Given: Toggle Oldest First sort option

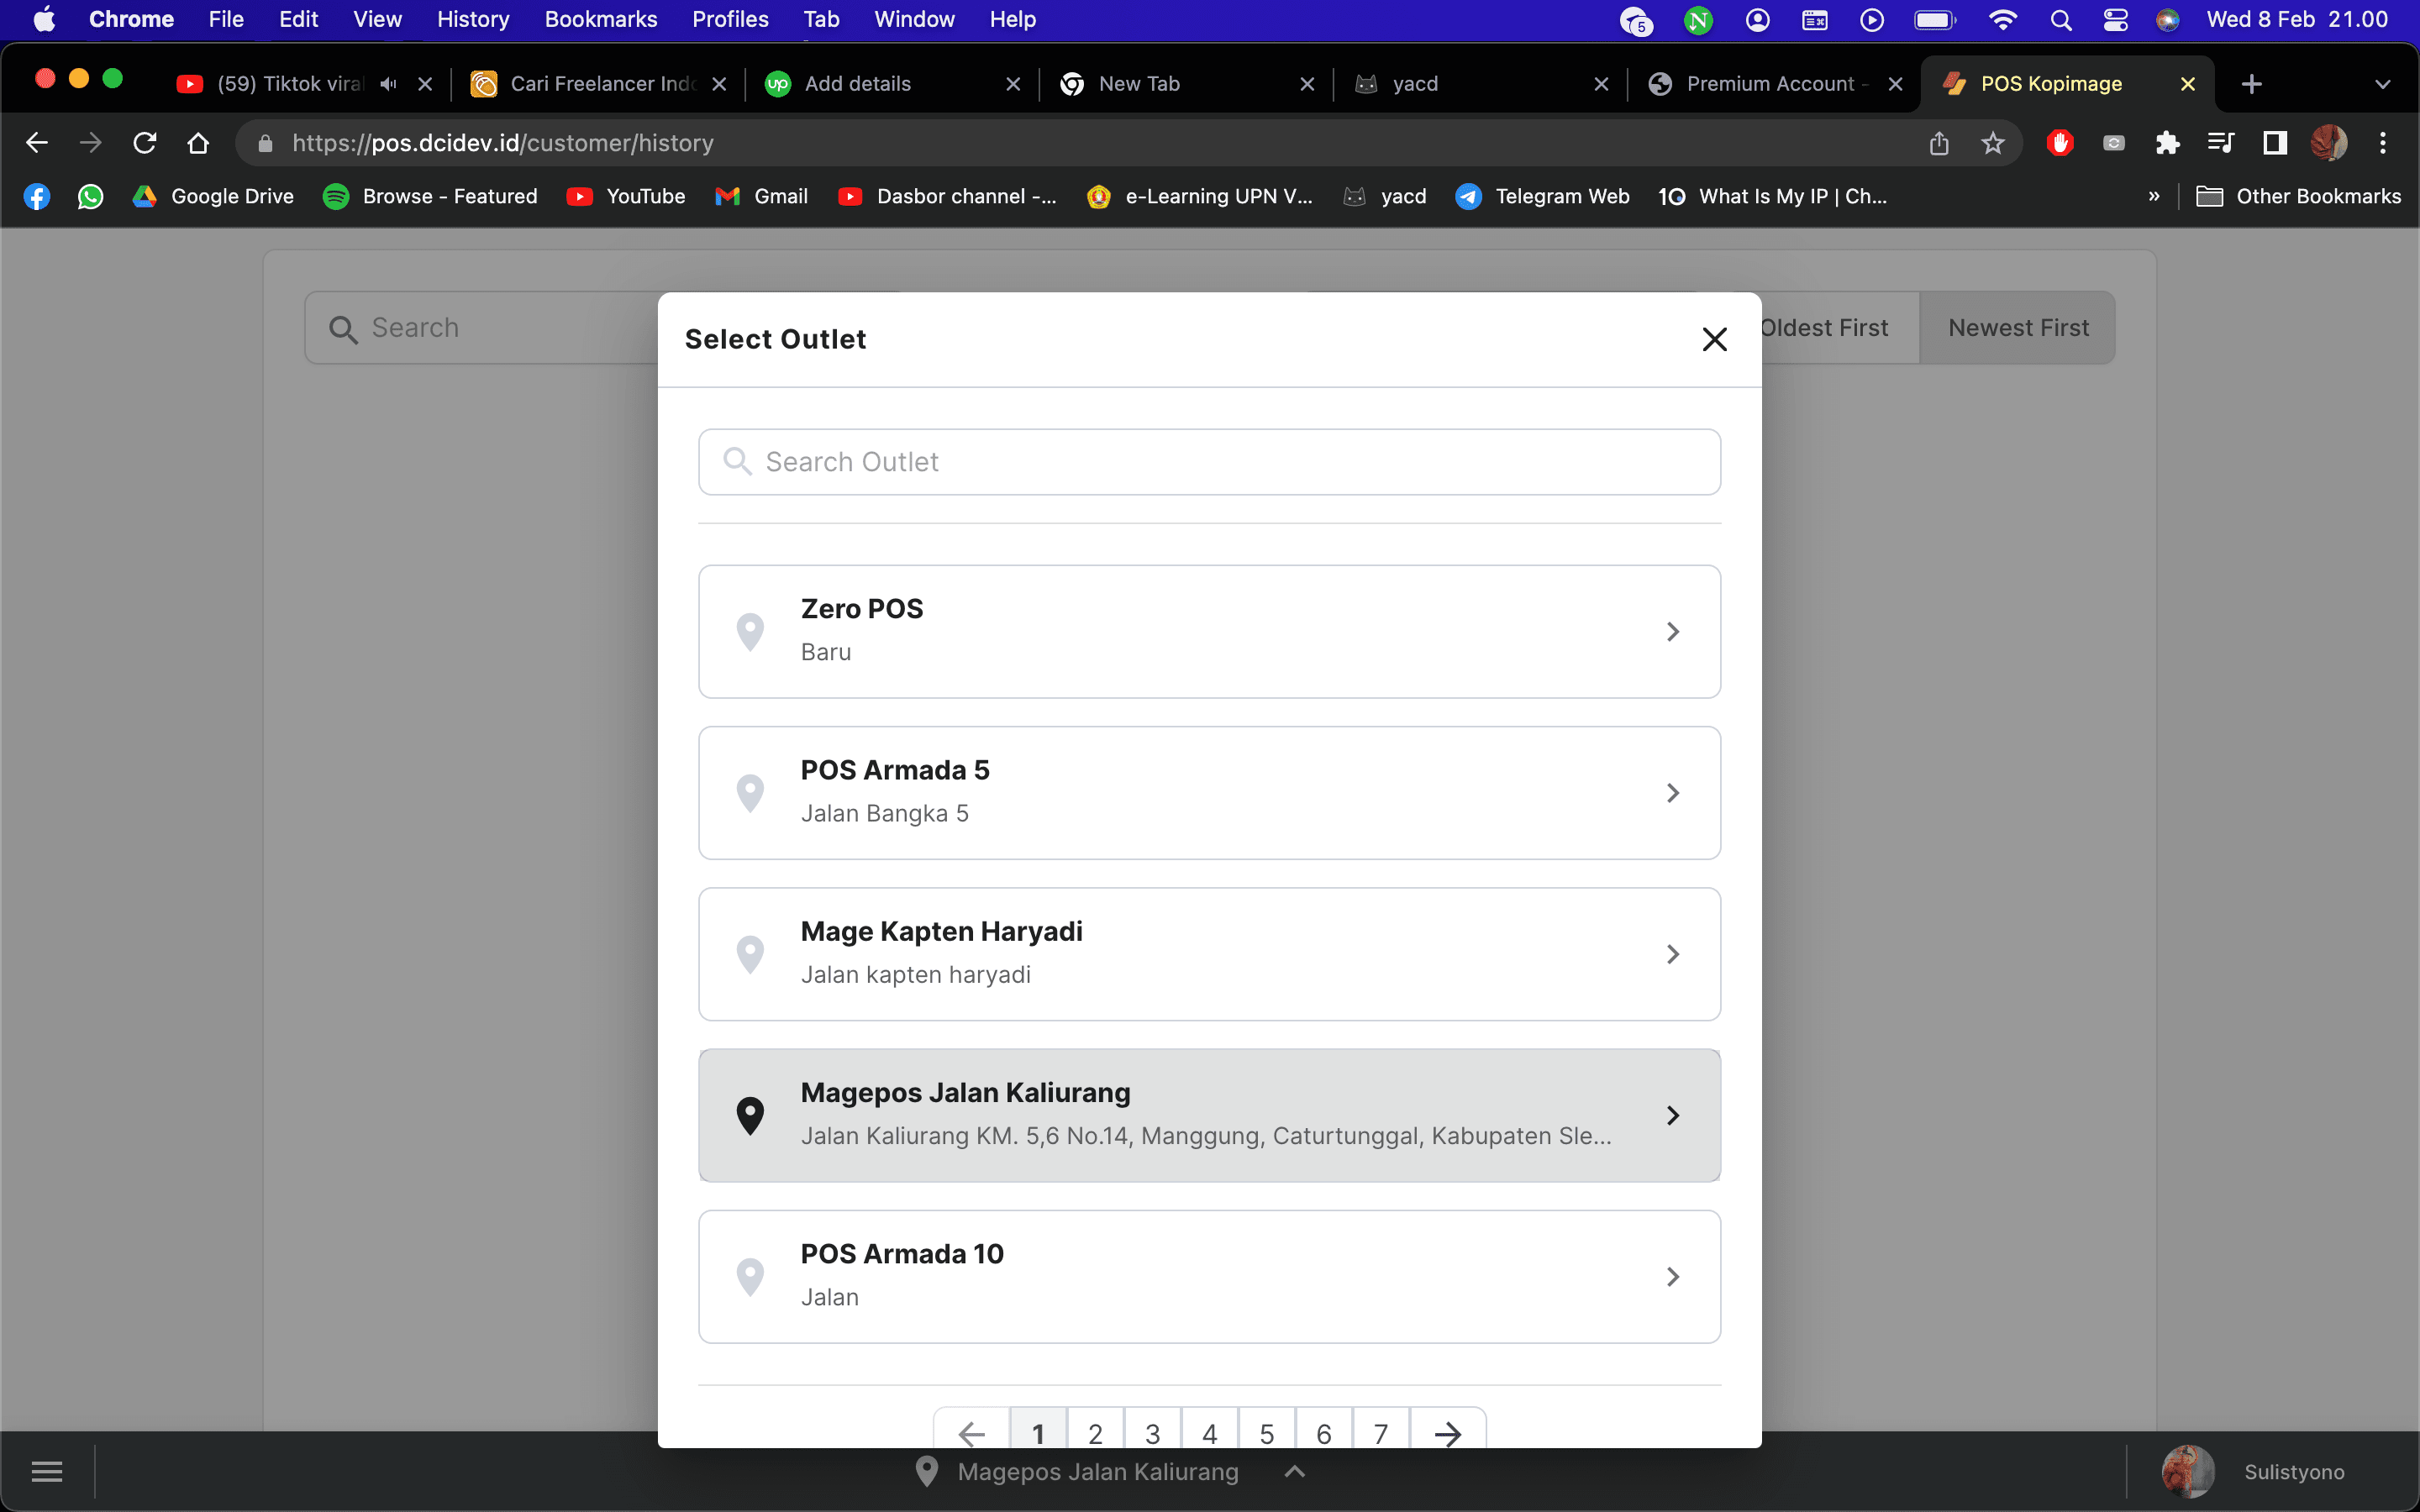Looking at the screenshot, I should click(x=1825, y=328).
